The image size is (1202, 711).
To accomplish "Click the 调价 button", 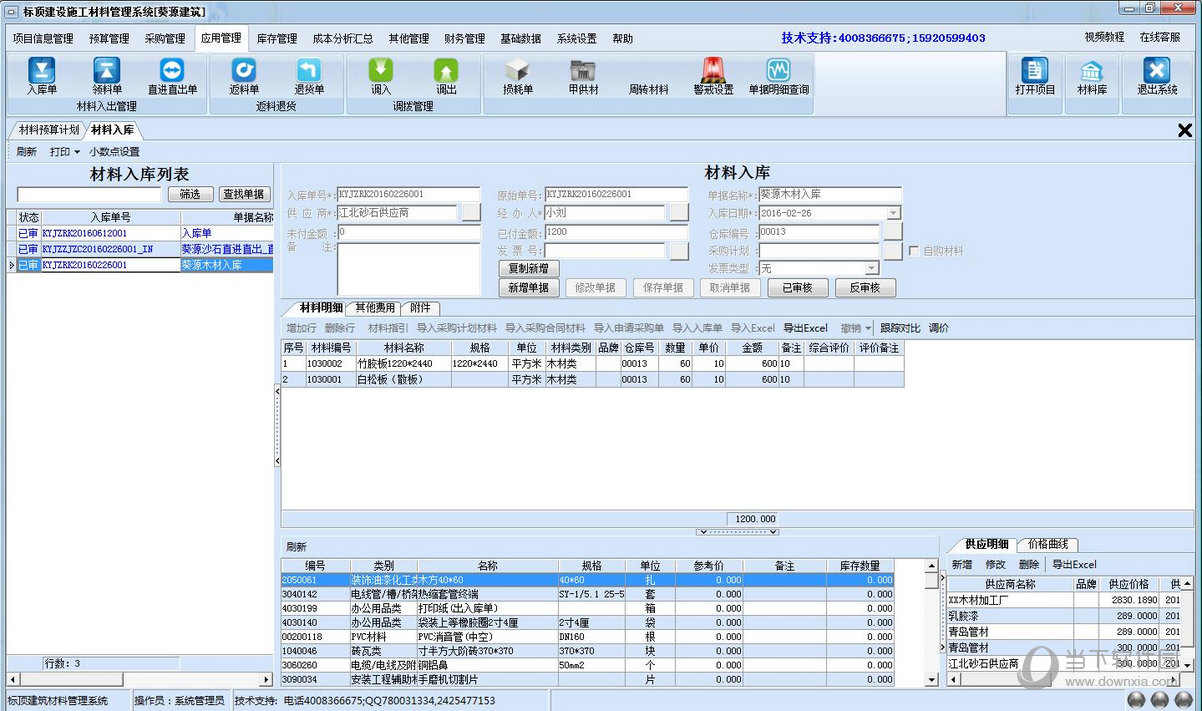I will (939, 328).
